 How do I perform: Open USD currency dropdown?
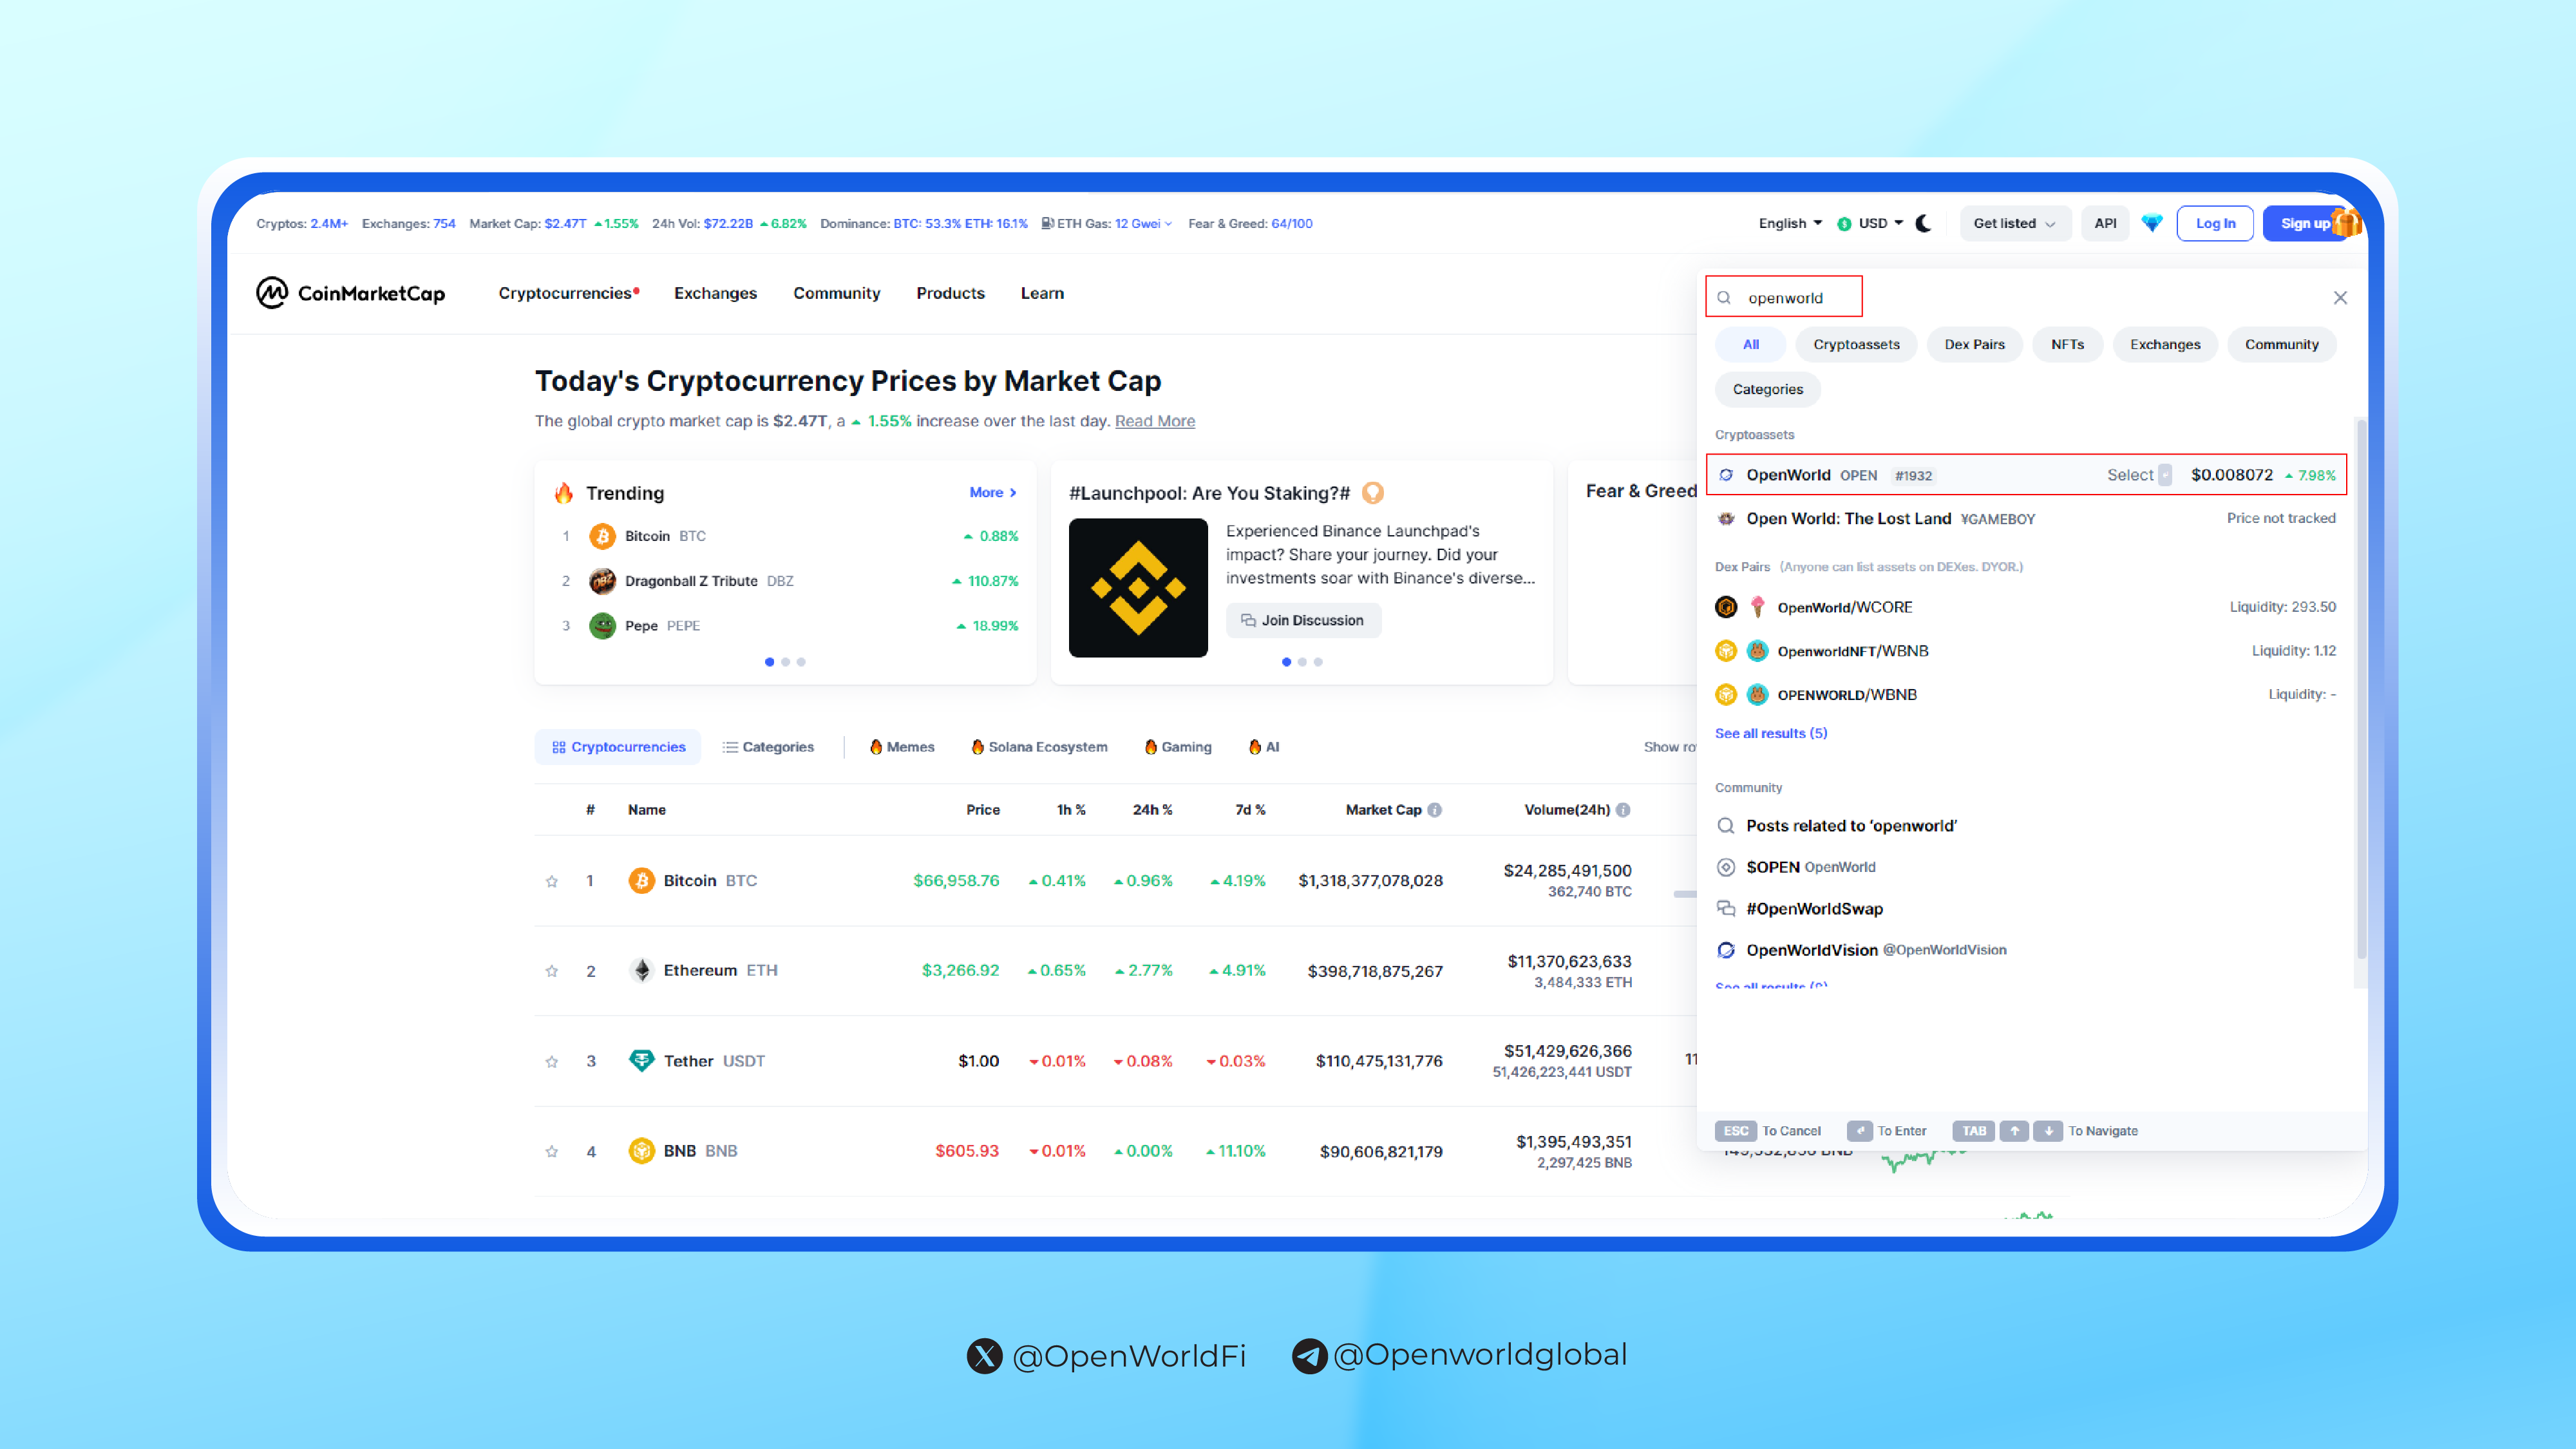(x=1870, y=223)
